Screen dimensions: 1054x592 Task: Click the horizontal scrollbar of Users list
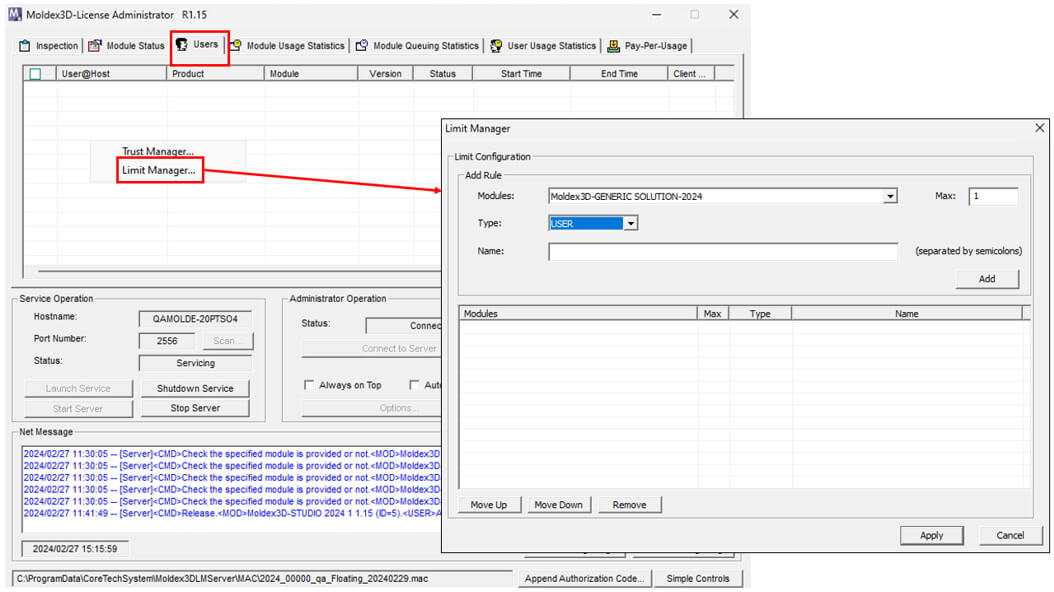(x=239, y=271)
